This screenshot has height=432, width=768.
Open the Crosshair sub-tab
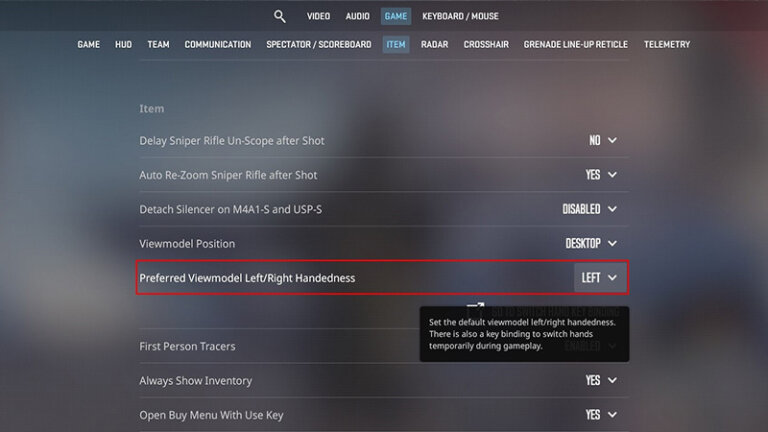(x=486, y=45)
